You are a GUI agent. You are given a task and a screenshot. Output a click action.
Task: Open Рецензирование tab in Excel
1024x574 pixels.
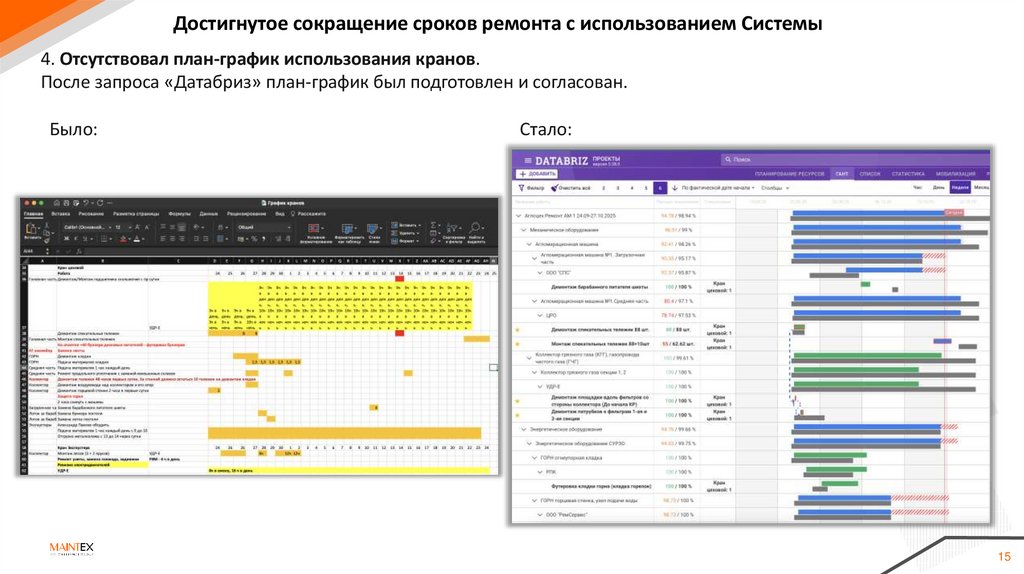pos(246,214)
